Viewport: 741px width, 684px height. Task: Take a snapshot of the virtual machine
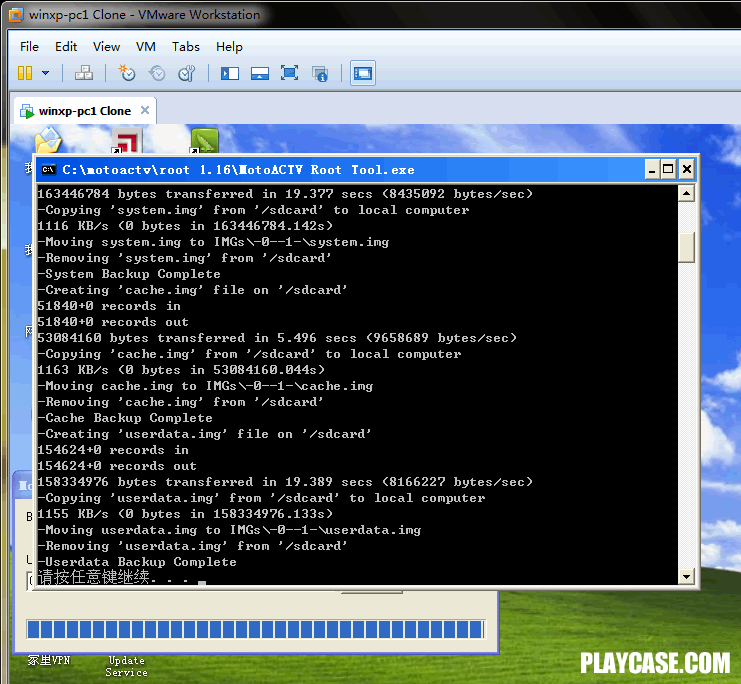click(x=127, y=73)
